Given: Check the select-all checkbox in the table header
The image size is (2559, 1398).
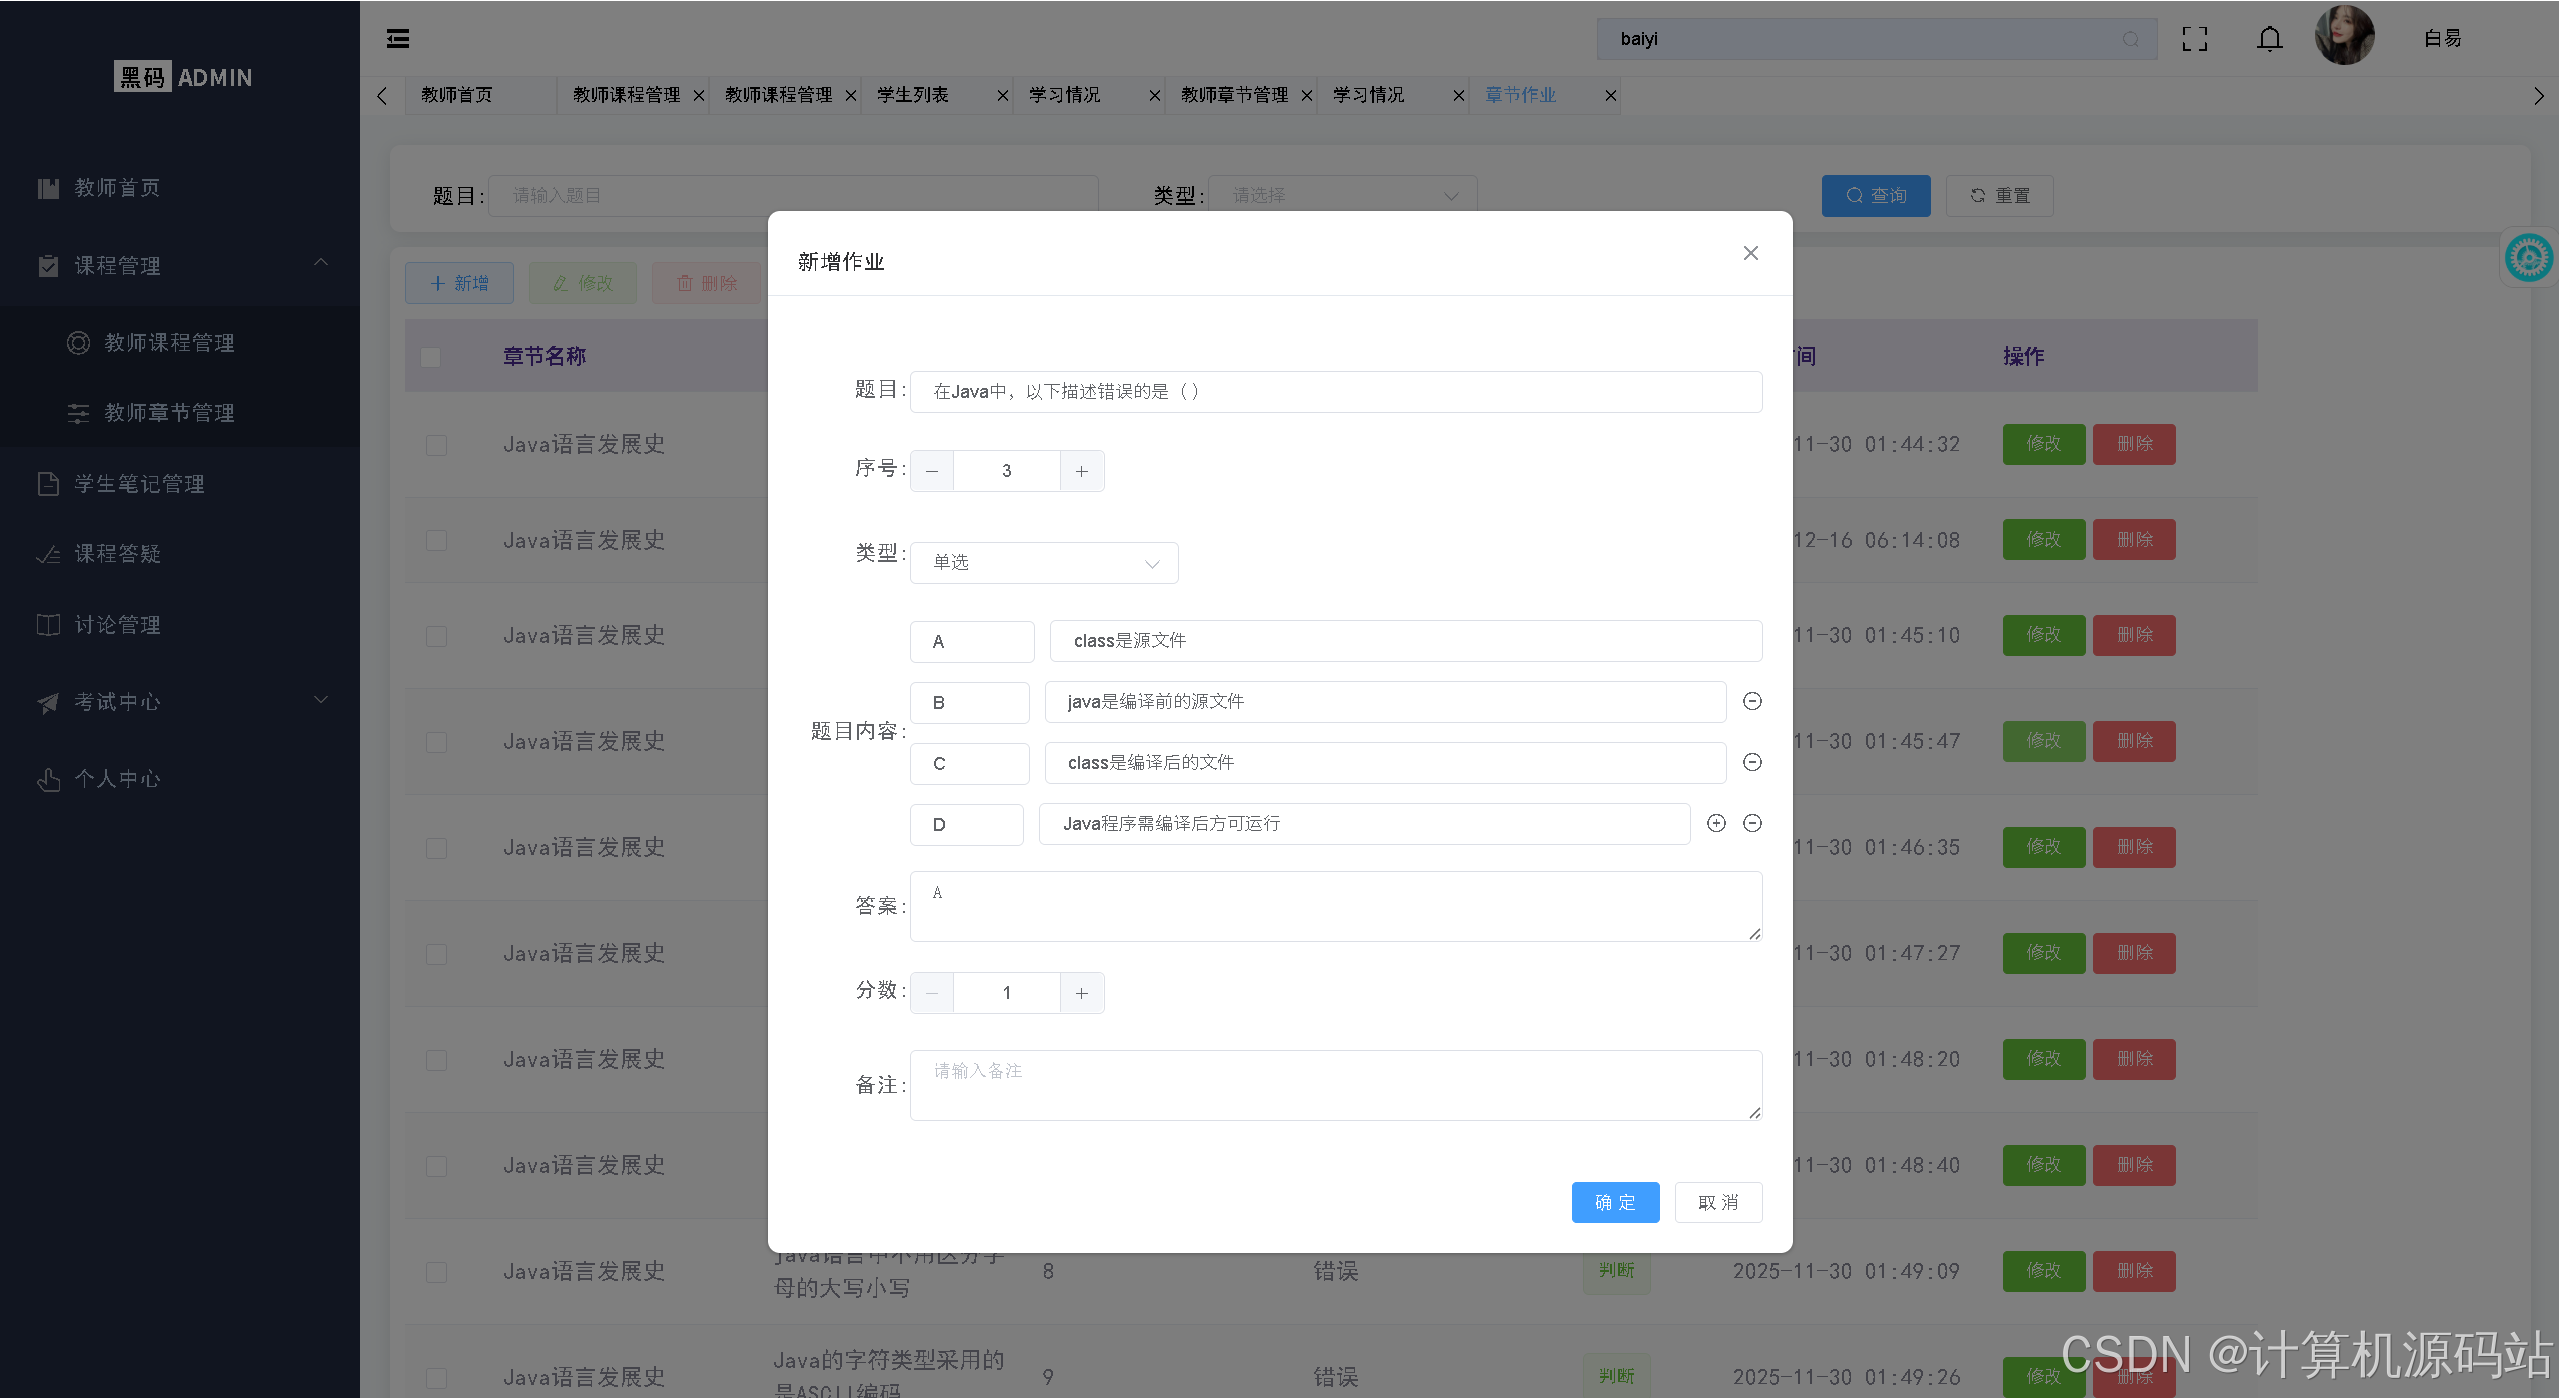Looking at the screenshot, I should [430, 356].
